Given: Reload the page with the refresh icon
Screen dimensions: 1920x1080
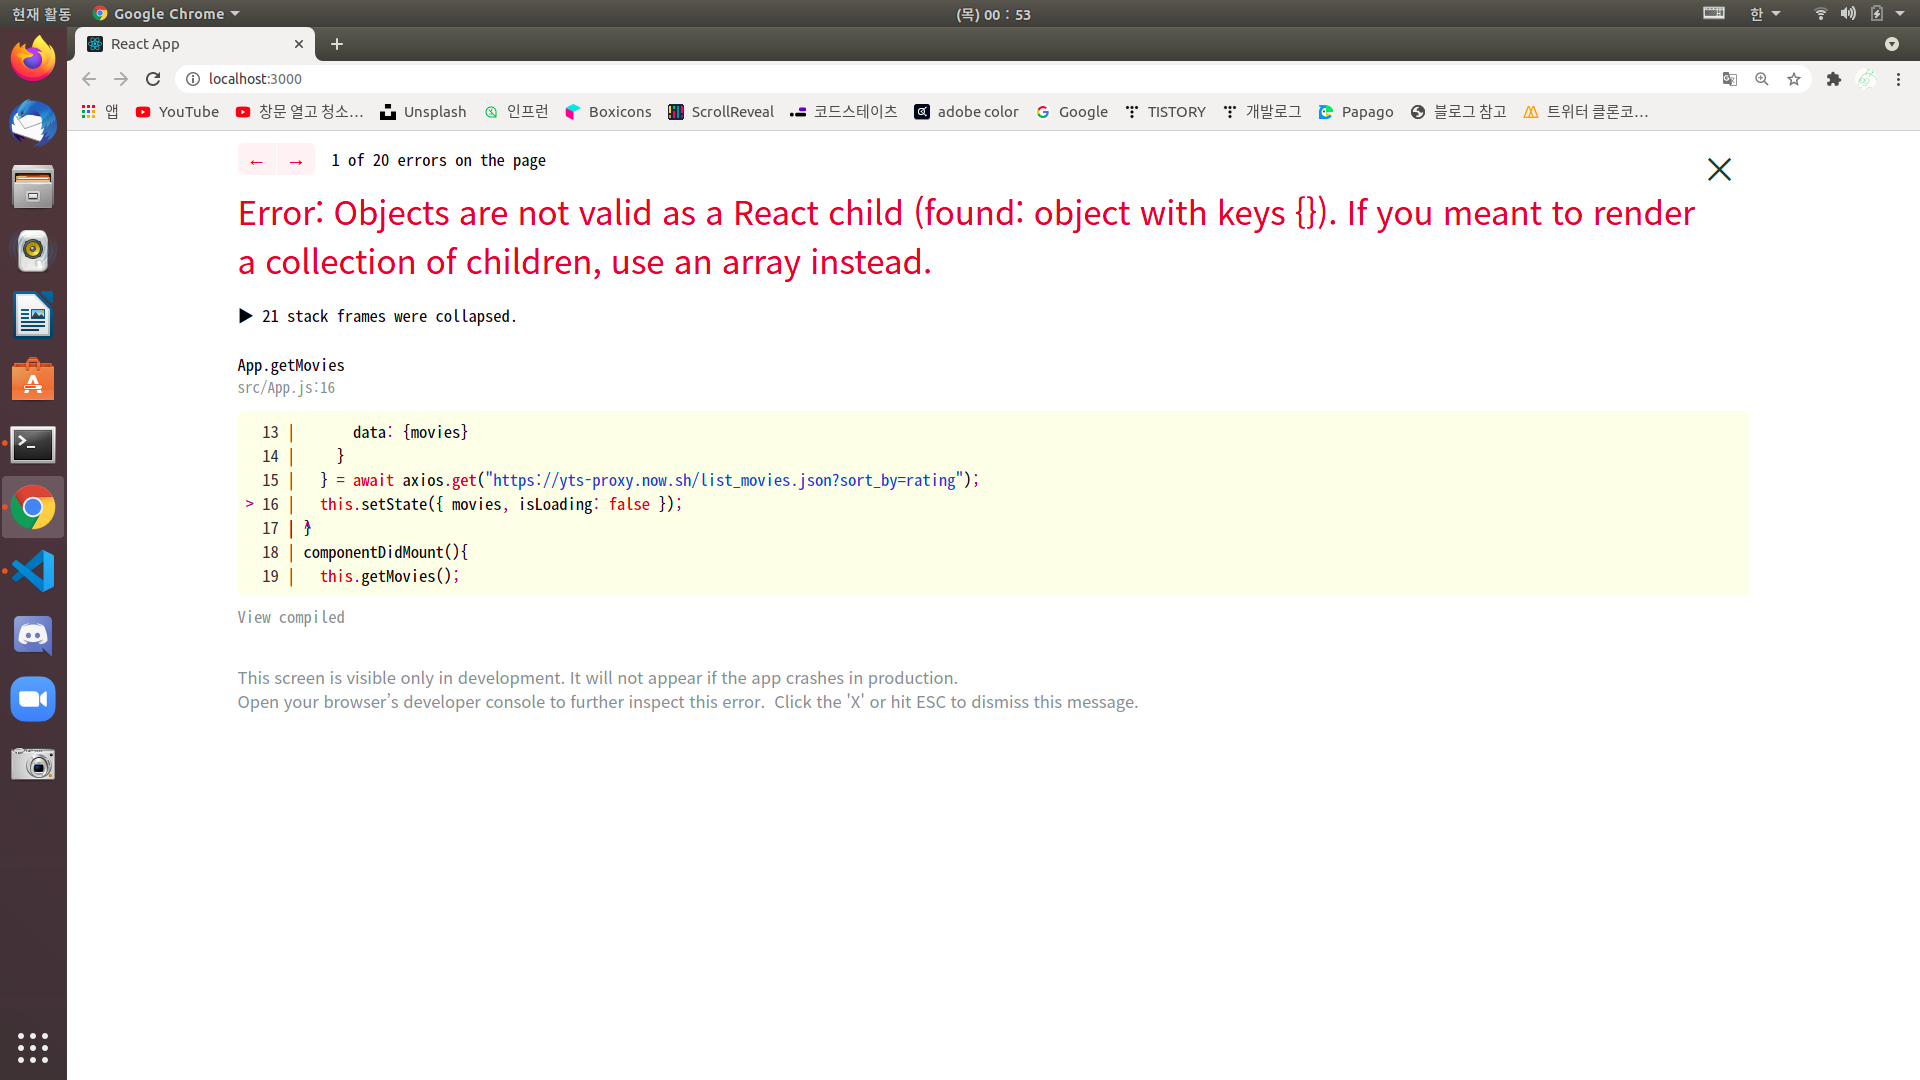Looking at the screenshot, I should point(153,79).
